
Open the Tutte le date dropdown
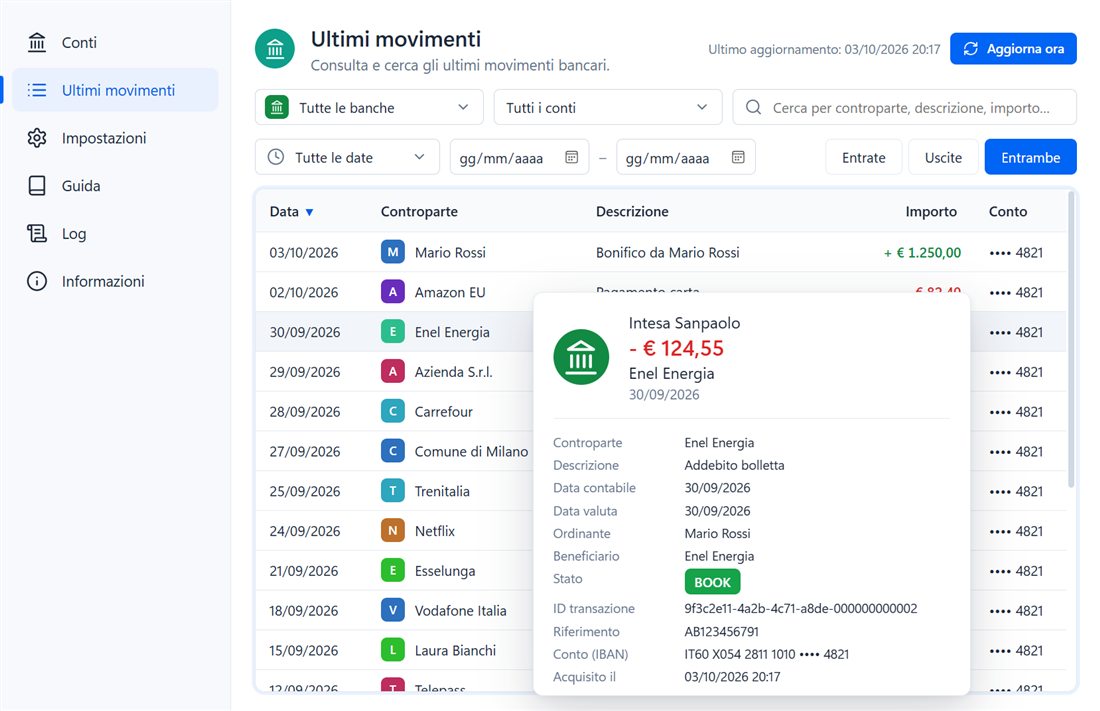[347, 157]
